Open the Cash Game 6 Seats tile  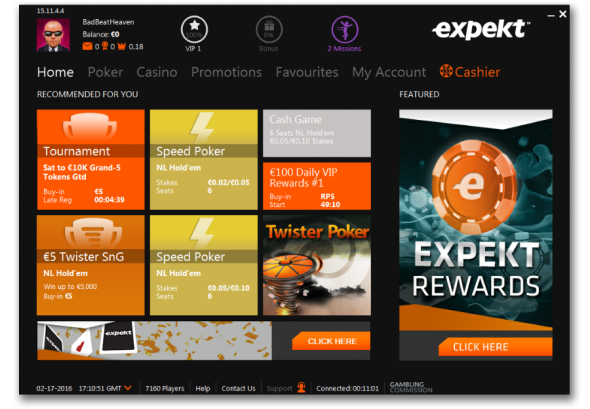317,133
